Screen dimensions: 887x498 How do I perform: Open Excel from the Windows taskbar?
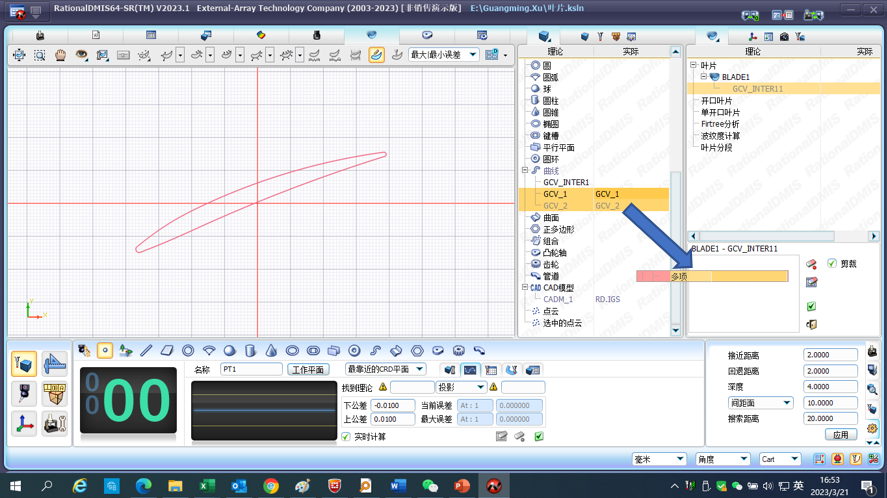(207, 486)
